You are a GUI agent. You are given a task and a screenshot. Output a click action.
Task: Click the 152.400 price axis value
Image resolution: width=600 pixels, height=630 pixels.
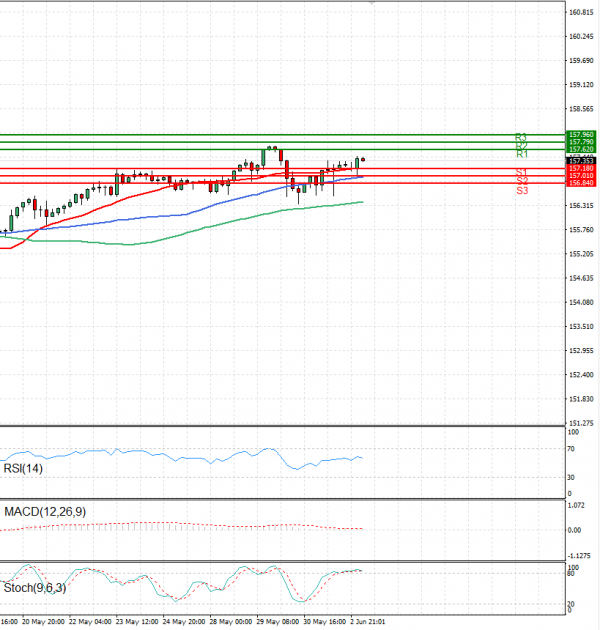click(x=581, y=375)
